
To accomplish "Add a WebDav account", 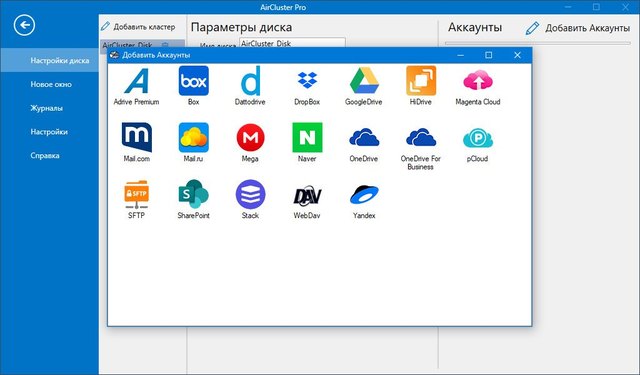I will pyautogui.click(x=307, y=195).
